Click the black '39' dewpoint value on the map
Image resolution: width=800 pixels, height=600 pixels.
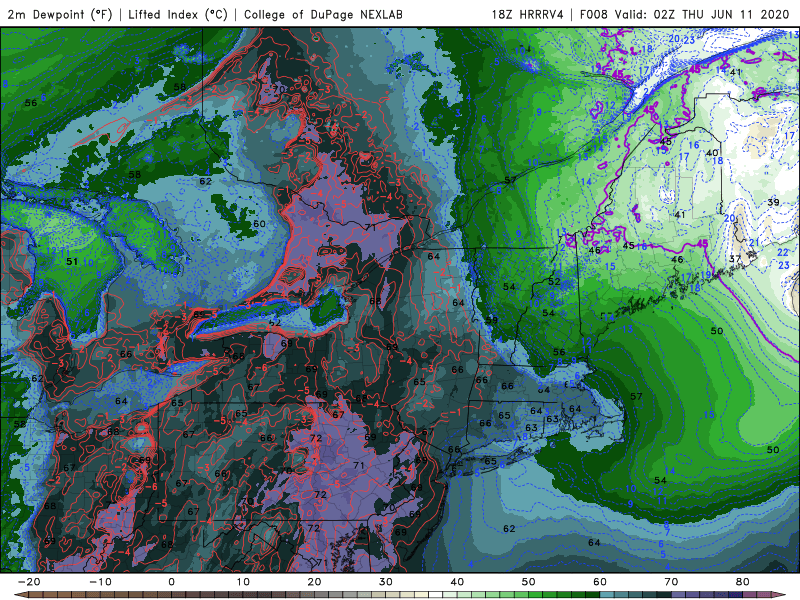click(773, 202)
